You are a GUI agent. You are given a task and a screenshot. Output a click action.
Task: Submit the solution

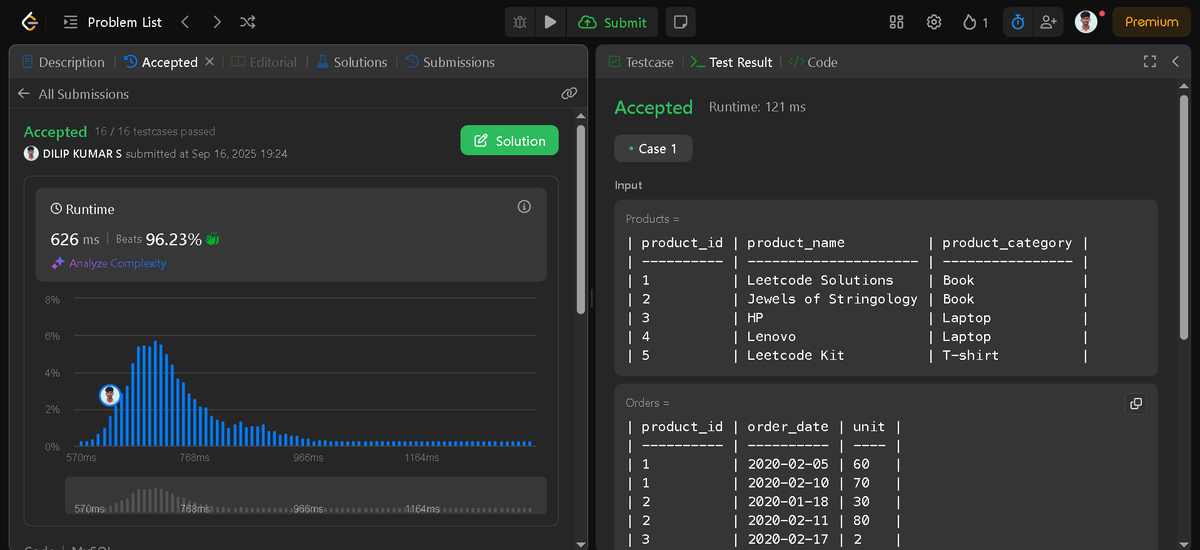pyautogui.click(x=612, y=22)
